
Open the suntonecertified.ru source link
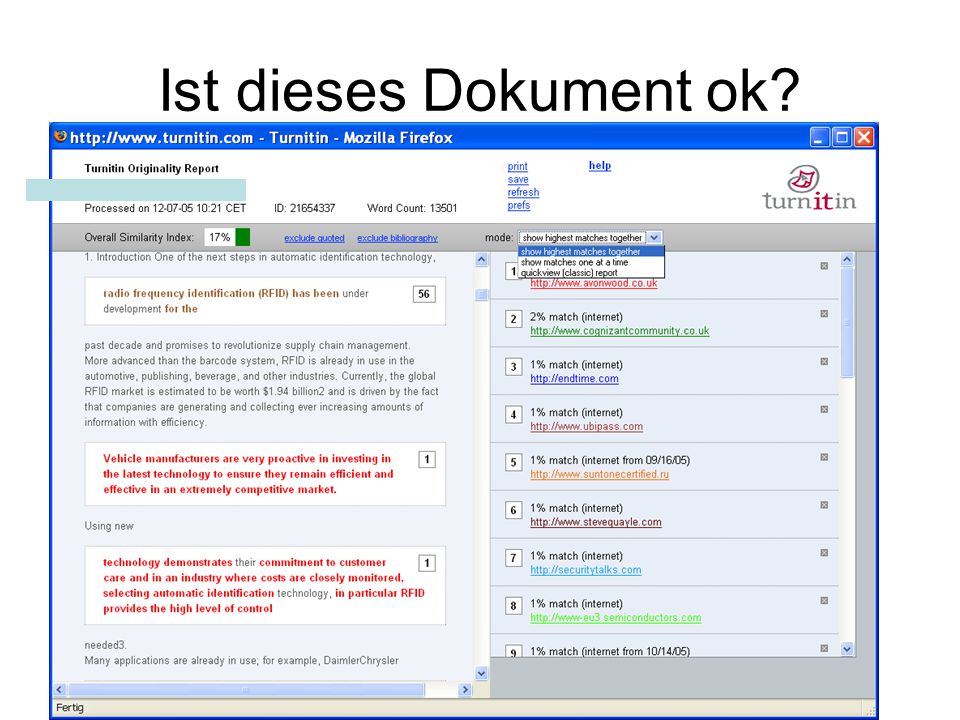tap(599, 474)
